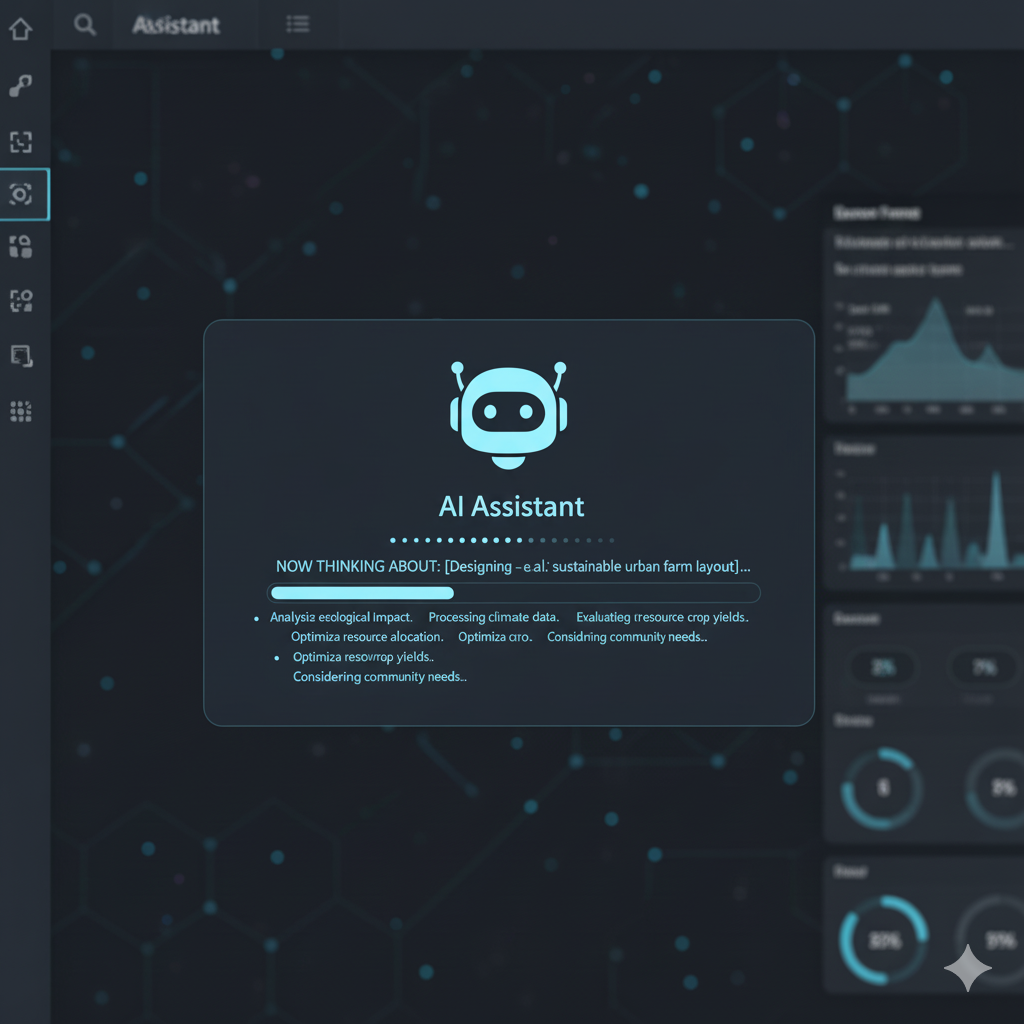The width and height of the screenshot is (1024, 1024).
Task: Click the robot avatar in the dialog
Action: [509, 413]
